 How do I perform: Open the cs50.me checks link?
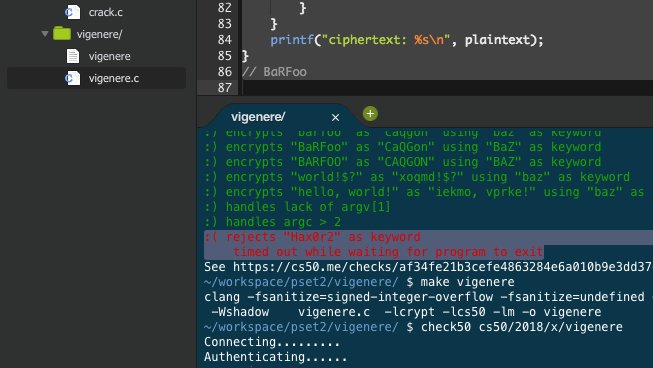pos(442,267)
